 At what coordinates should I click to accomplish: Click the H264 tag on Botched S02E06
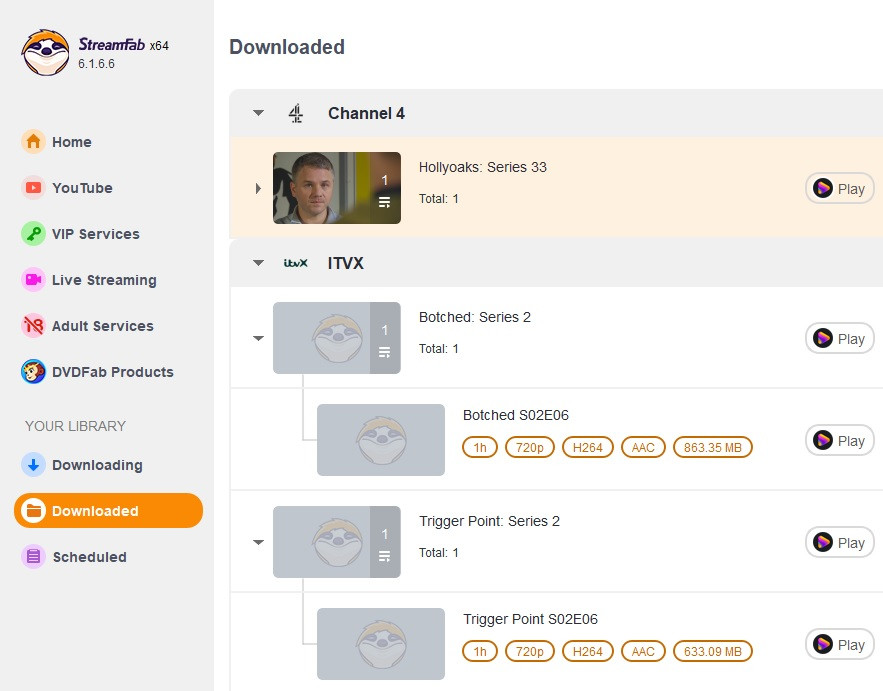(x=588, y=447)
